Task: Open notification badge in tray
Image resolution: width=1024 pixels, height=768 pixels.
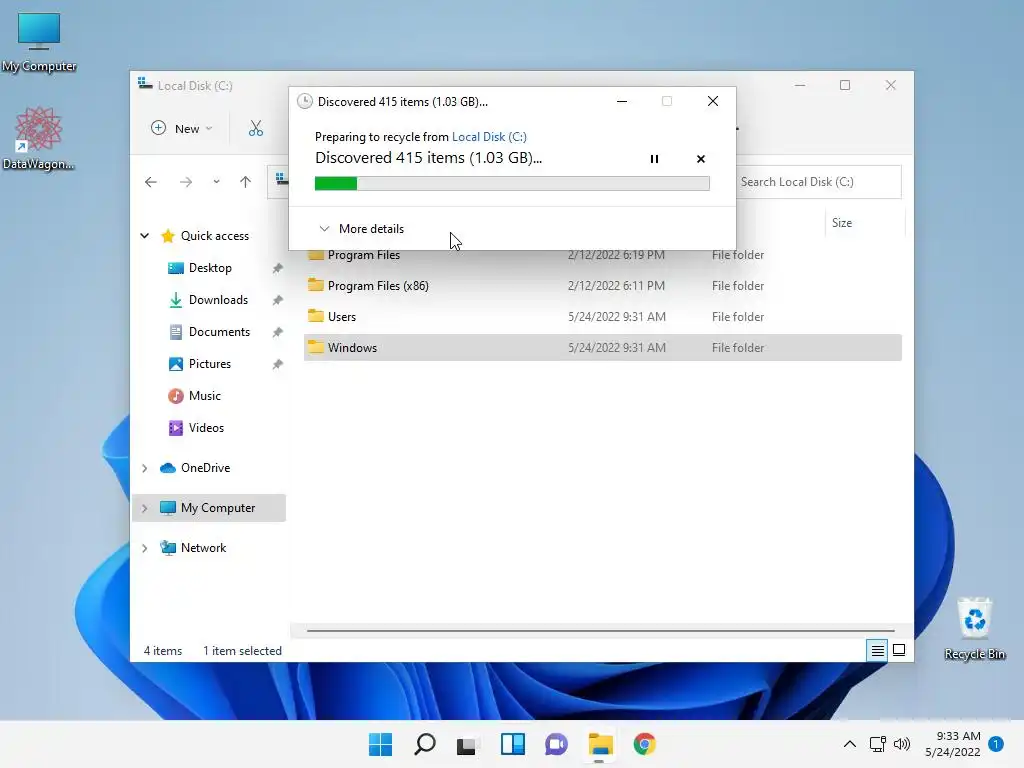Action: click(x=996, y=744)
